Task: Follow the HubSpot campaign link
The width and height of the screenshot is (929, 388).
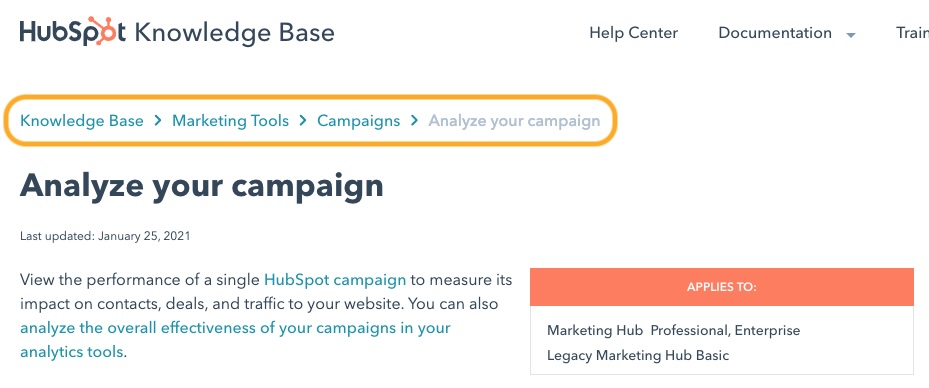Action: (335, 280)
